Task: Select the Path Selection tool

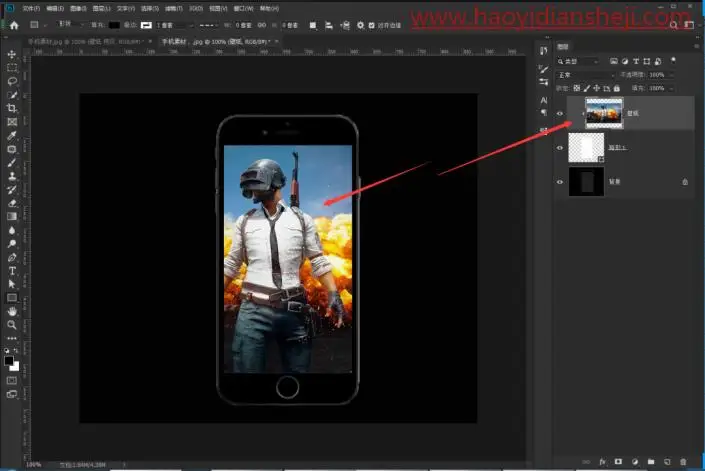Action: (x=12, y=284)
